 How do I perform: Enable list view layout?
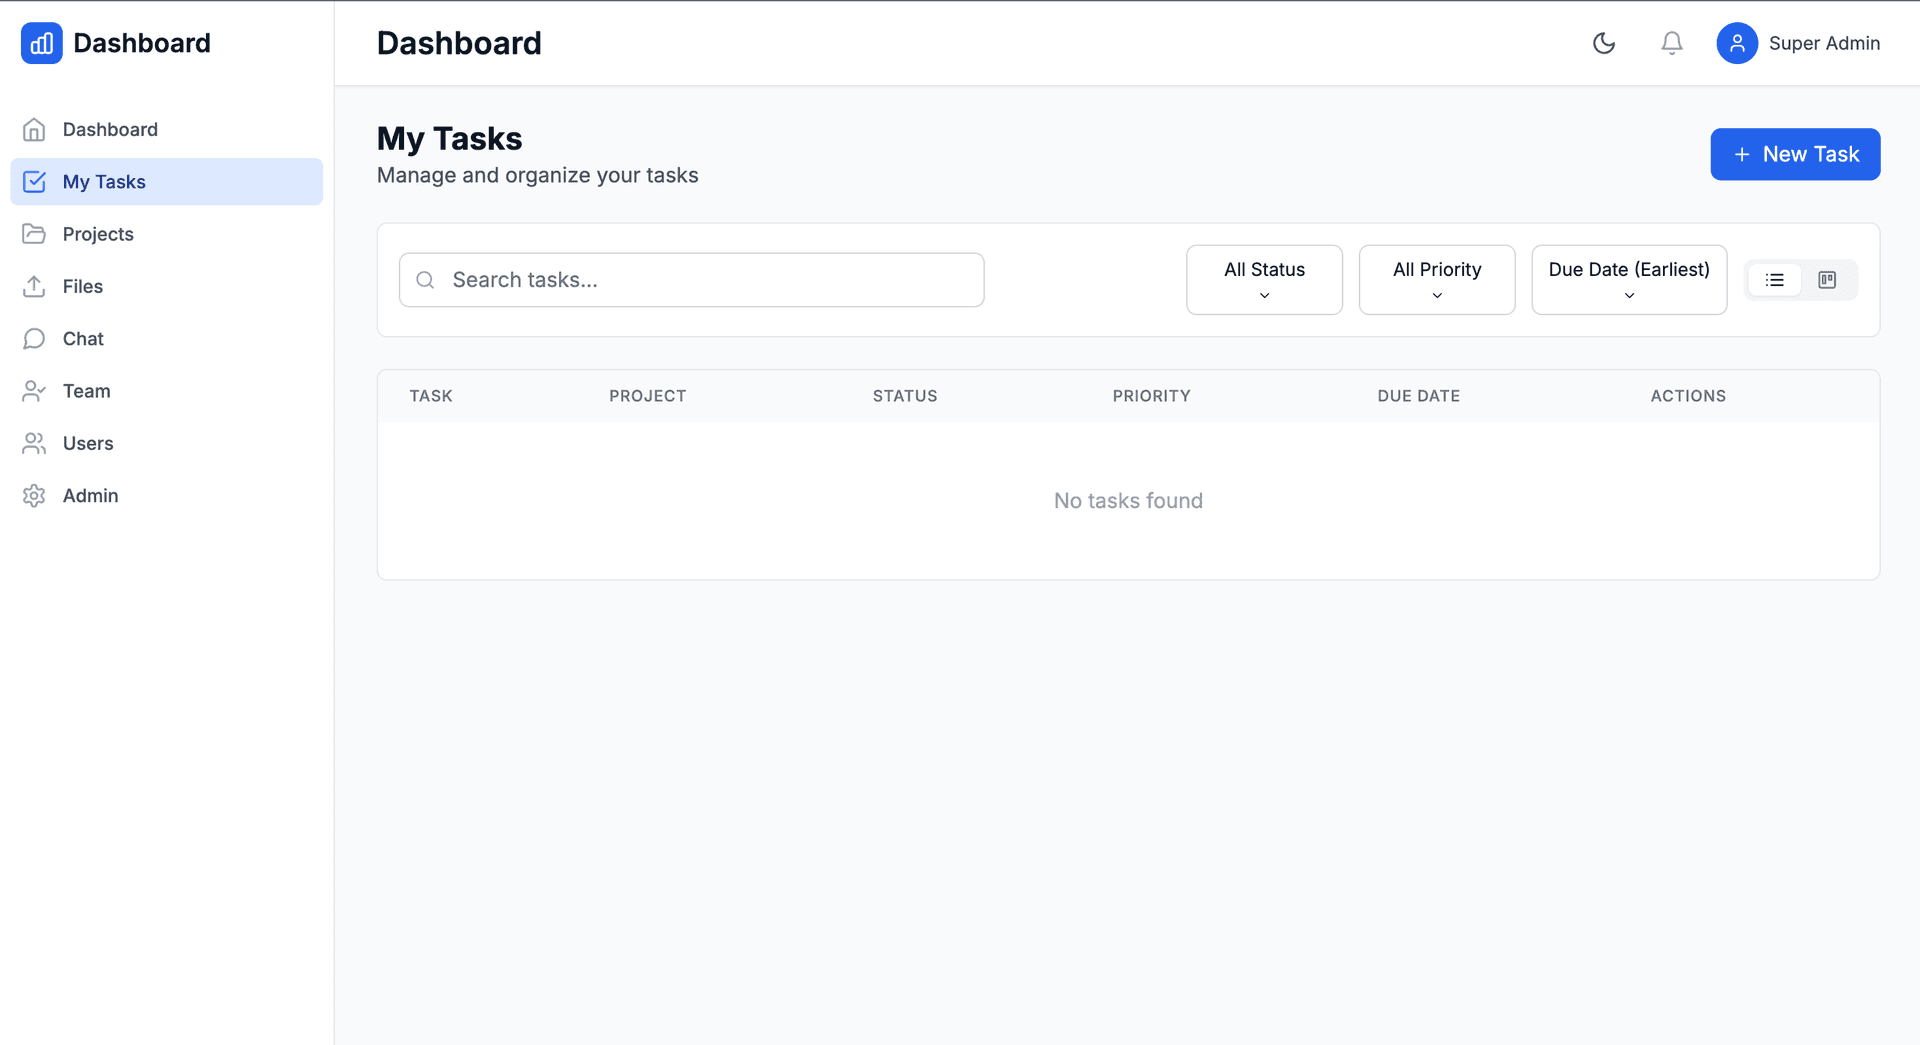tap(1775, 280)
